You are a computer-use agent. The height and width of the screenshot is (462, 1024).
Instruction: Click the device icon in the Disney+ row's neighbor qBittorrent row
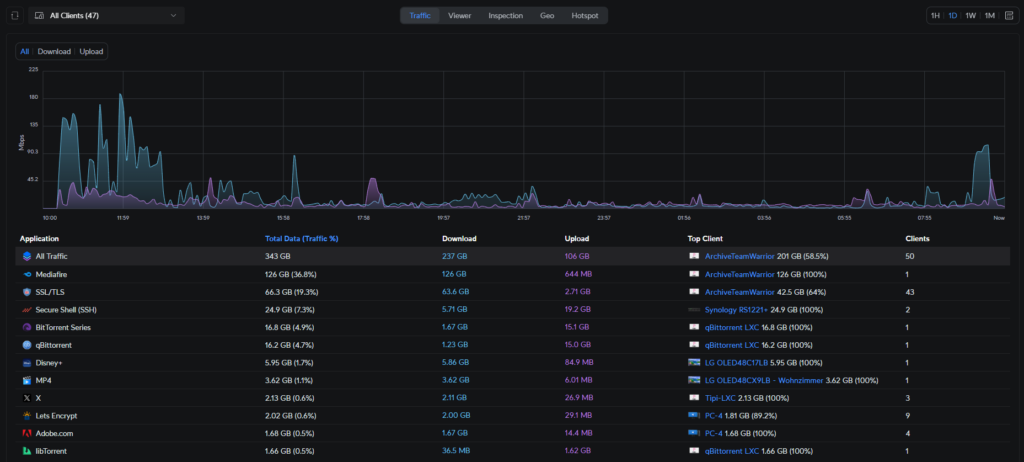point(694,345)
